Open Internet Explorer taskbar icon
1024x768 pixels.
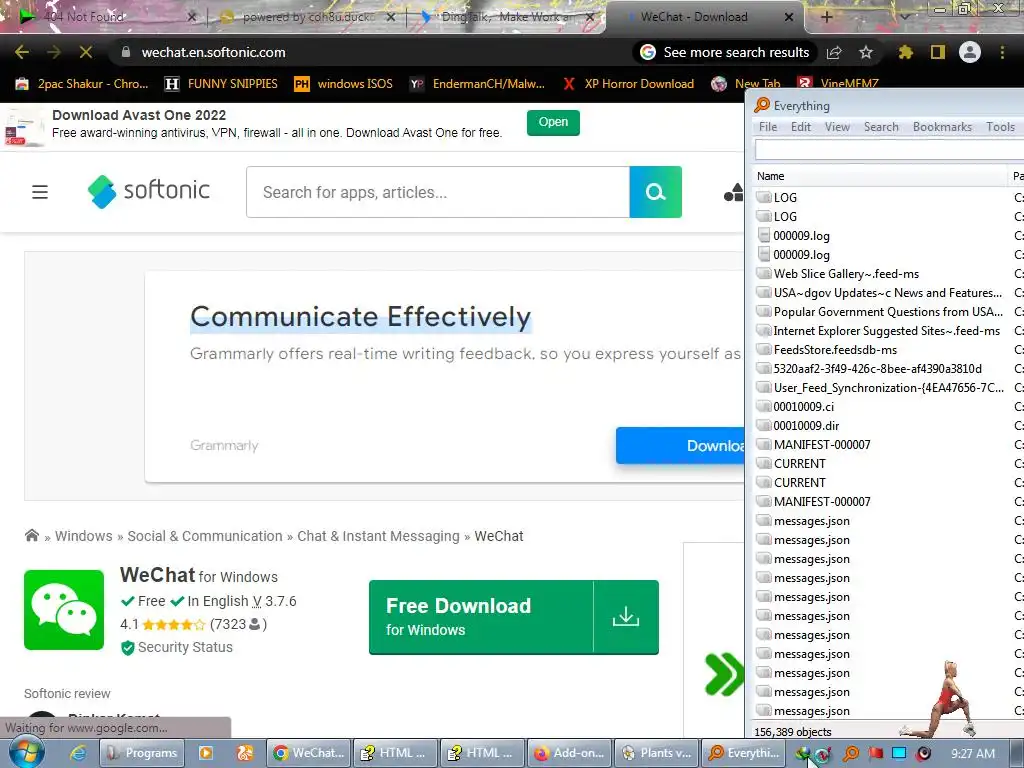click(x=78, y=753)
